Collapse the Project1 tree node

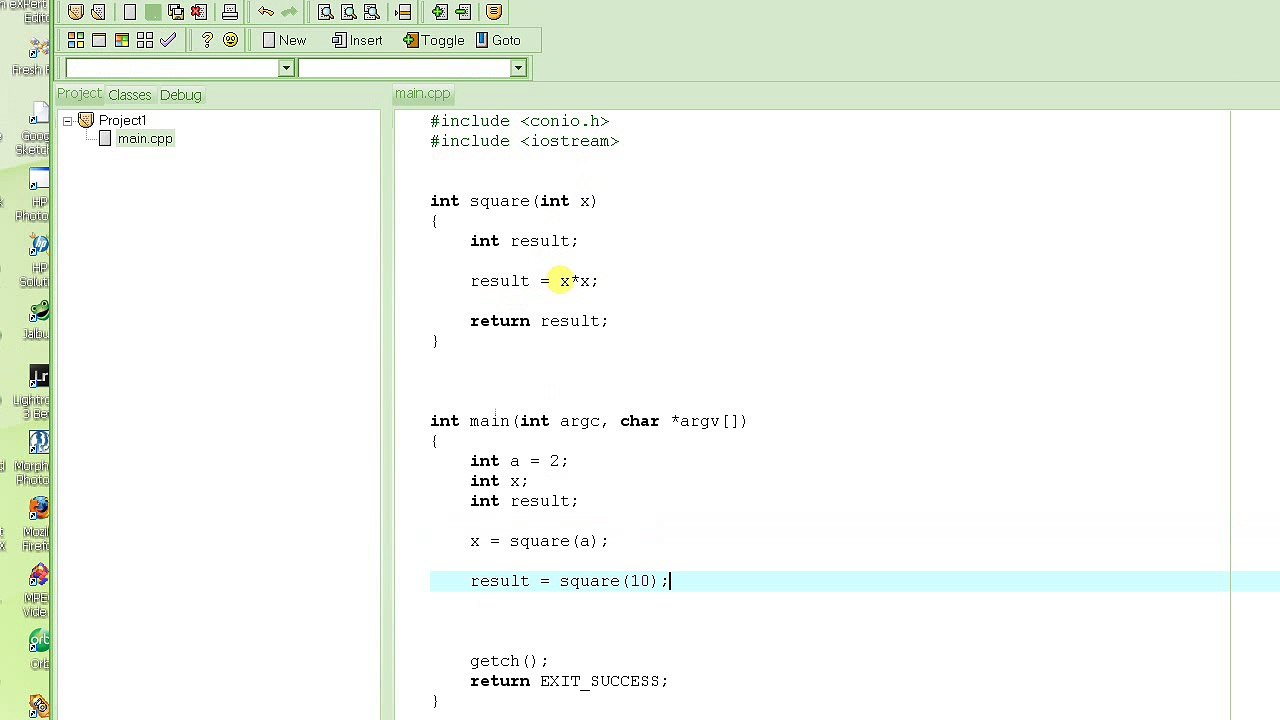(x=67, y=121)
